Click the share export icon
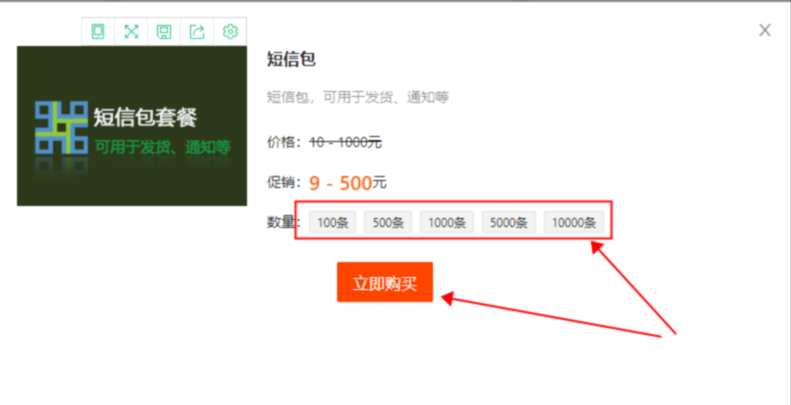The width and height of the screenshot is (791, 405). point(197,32)
